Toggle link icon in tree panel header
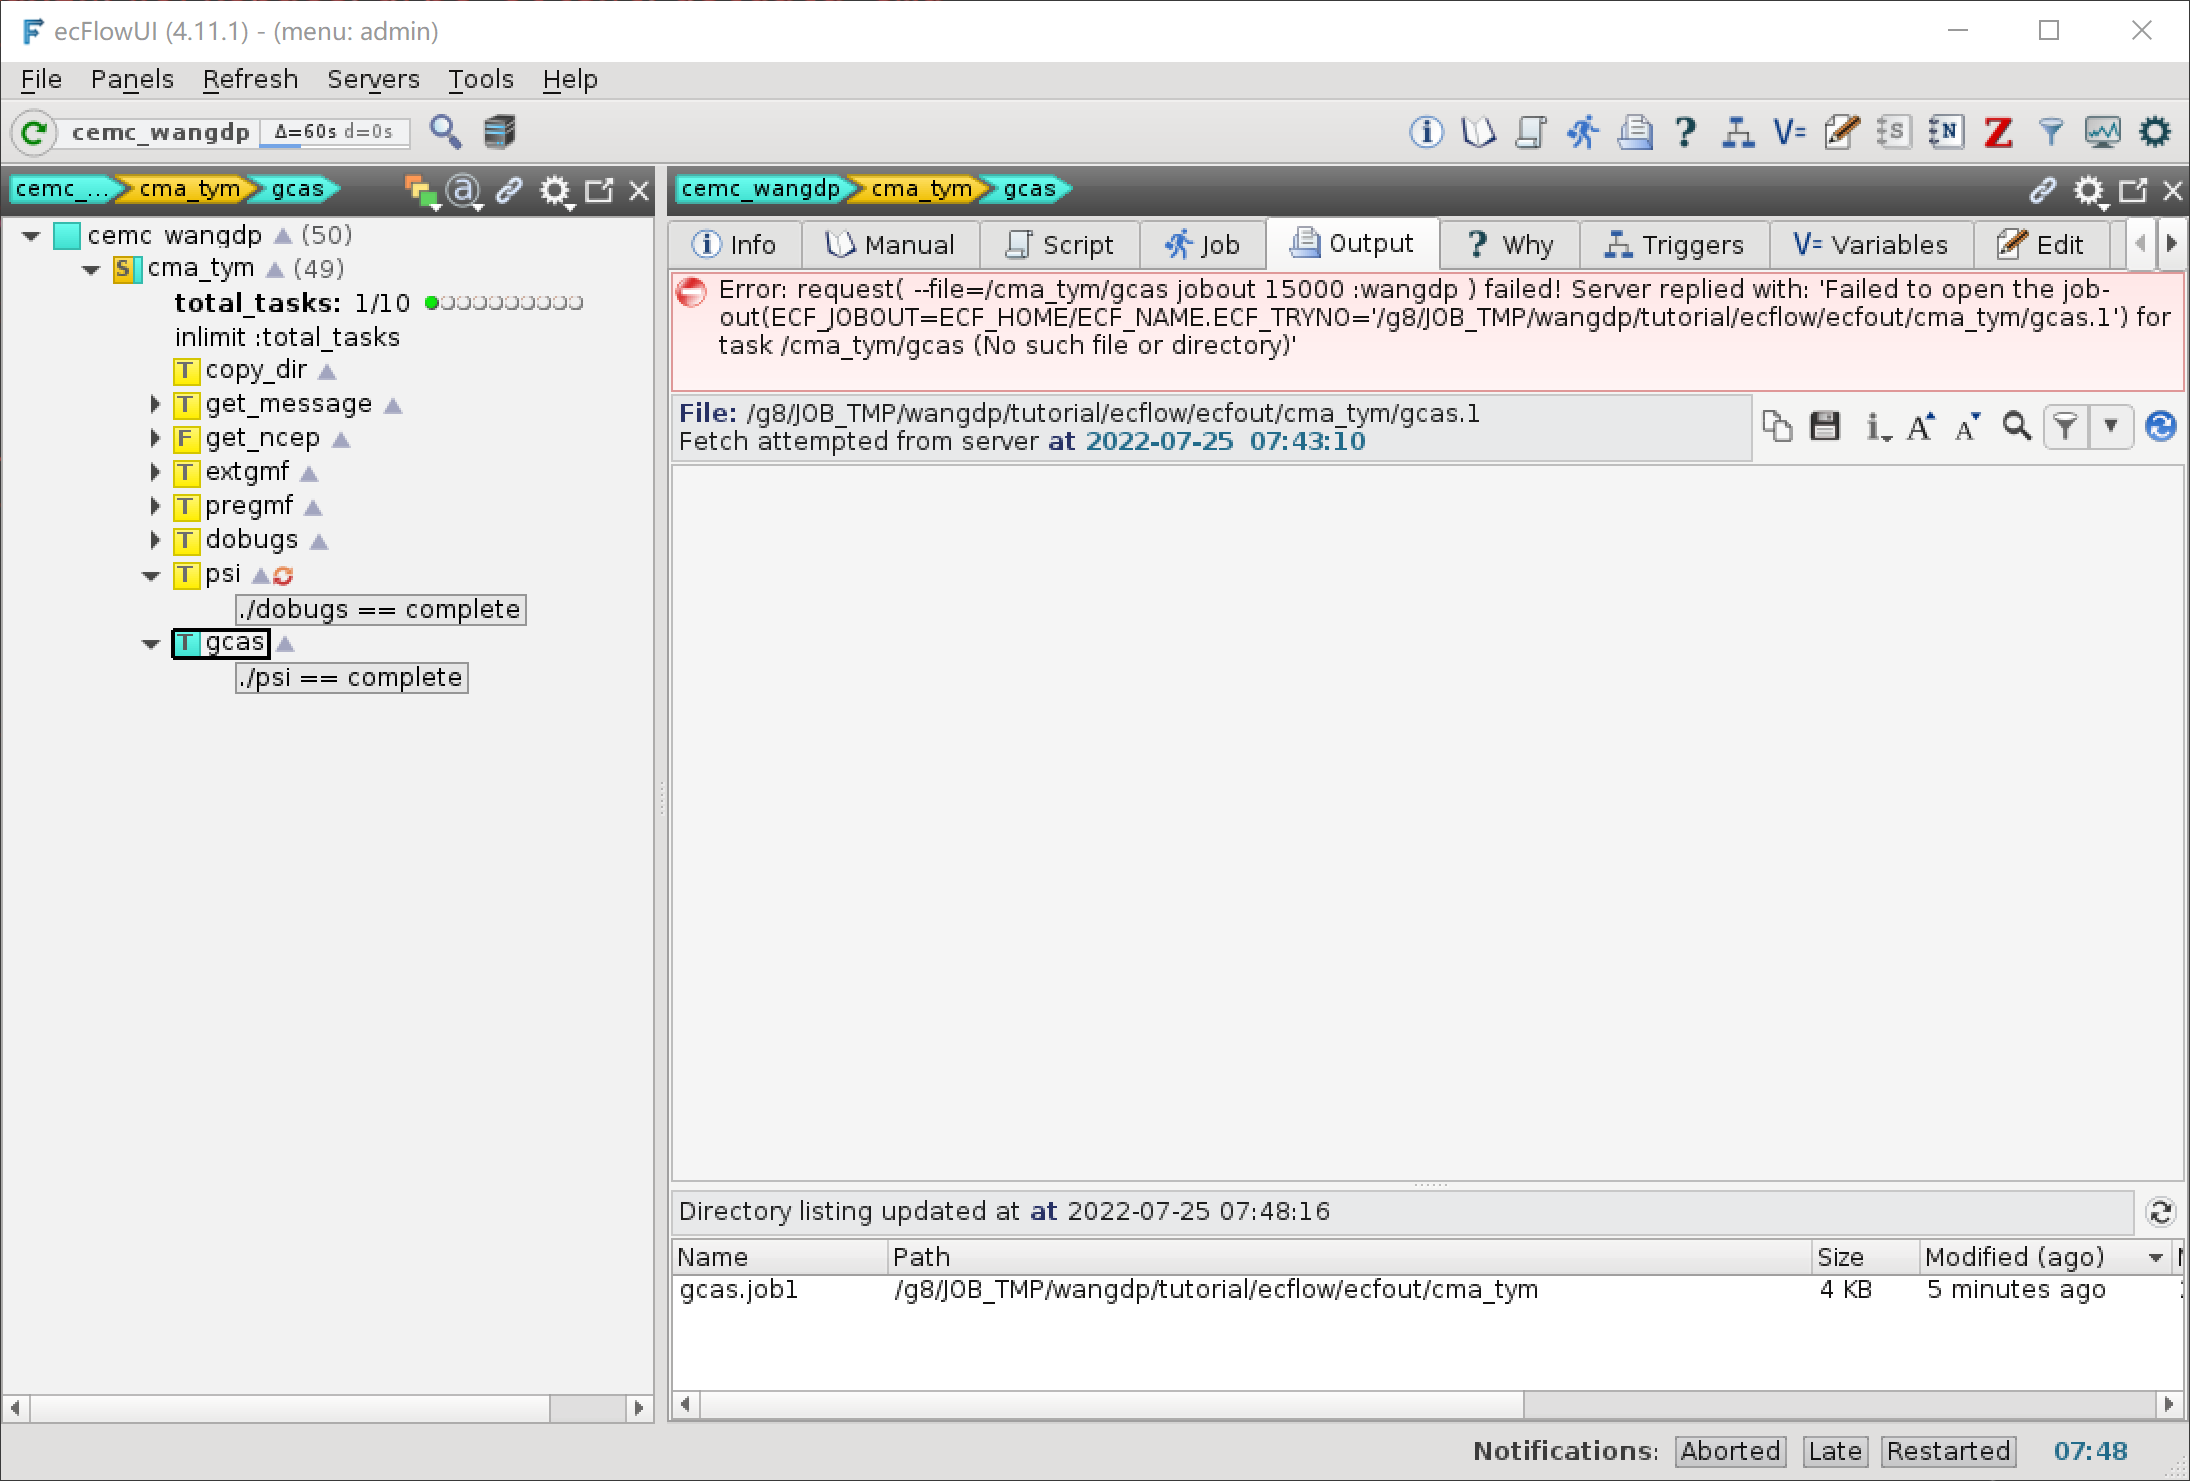 pyautogui.click(x=509, y=190)
